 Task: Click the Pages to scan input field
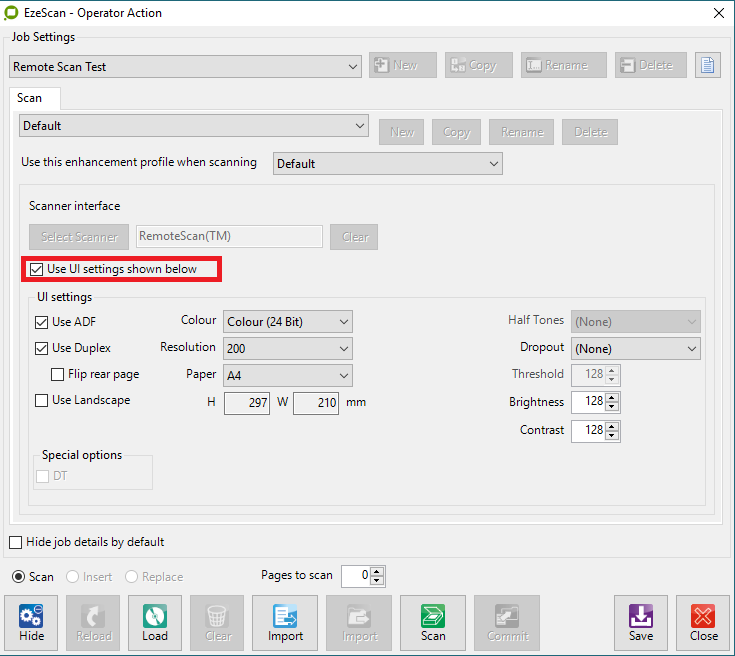pos(355,576)
